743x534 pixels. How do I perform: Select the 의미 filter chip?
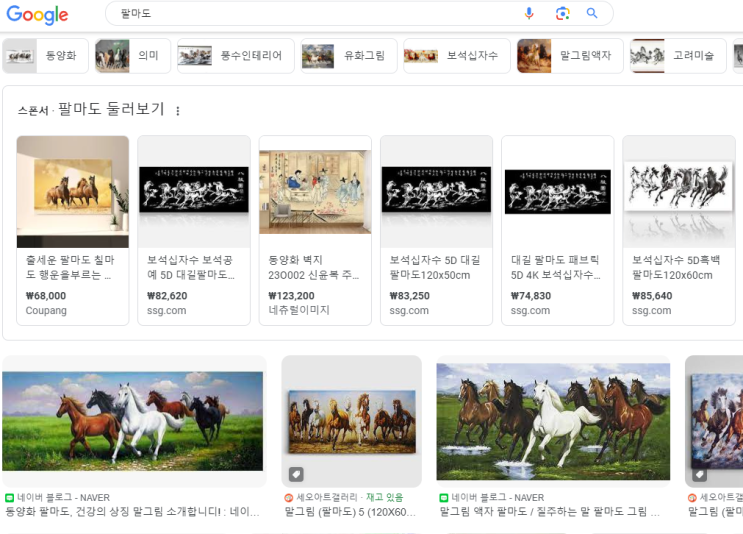pyautogui.click(x=133, y=56)
